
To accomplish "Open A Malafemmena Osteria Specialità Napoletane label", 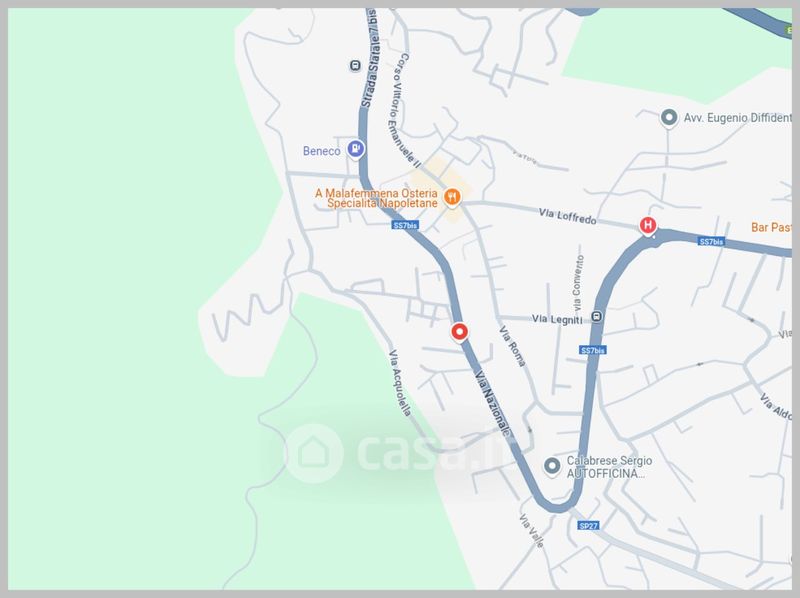I will (x=376, y=198).
